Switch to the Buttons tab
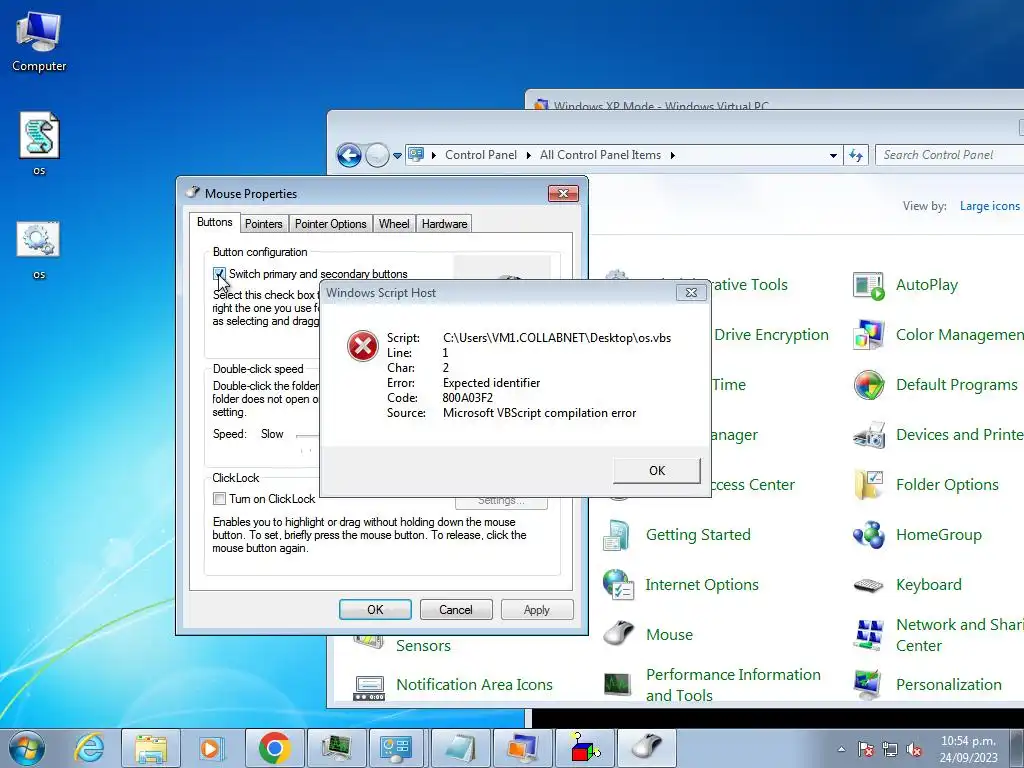The width and height of the screenshot is (1024, 768). coord(214,222)
